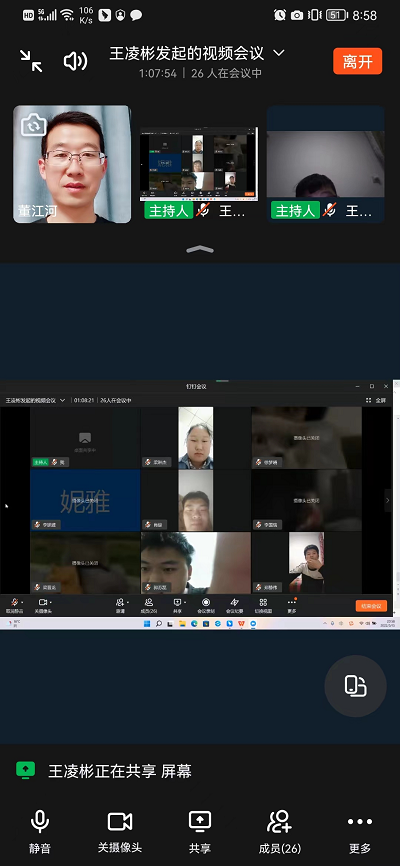Tap muted mic icon on middle thumbnail
Image resolution: width=400 pixels, height=866 pixels.
point(204,210)
